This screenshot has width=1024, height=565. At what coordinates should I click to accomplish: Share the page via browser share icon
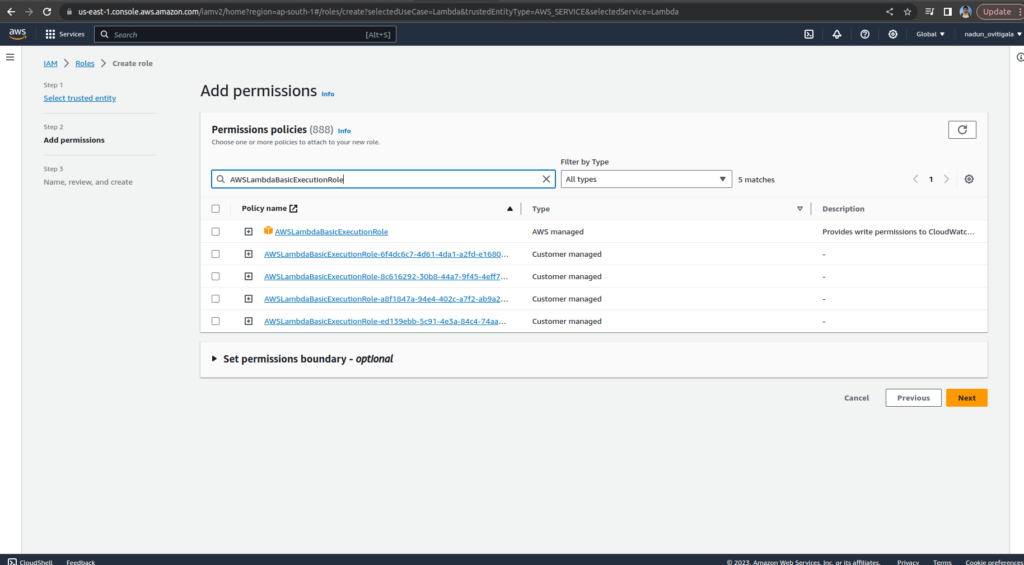tap(889, 12)
